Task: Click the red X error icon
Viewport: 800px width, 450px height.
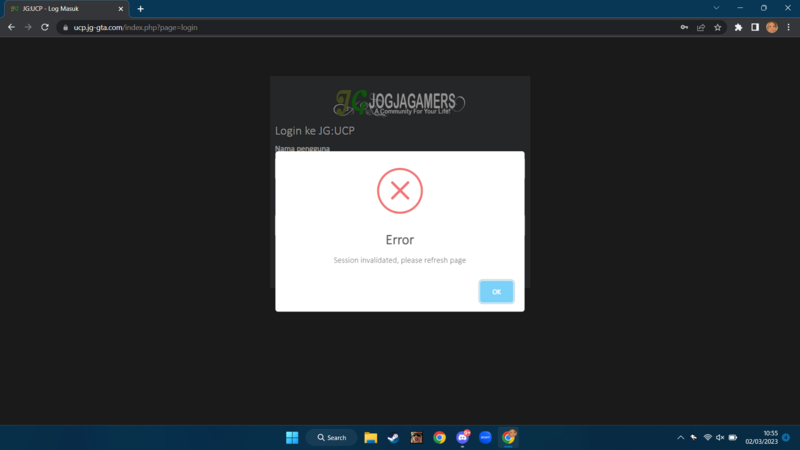Action: (400, 191)
